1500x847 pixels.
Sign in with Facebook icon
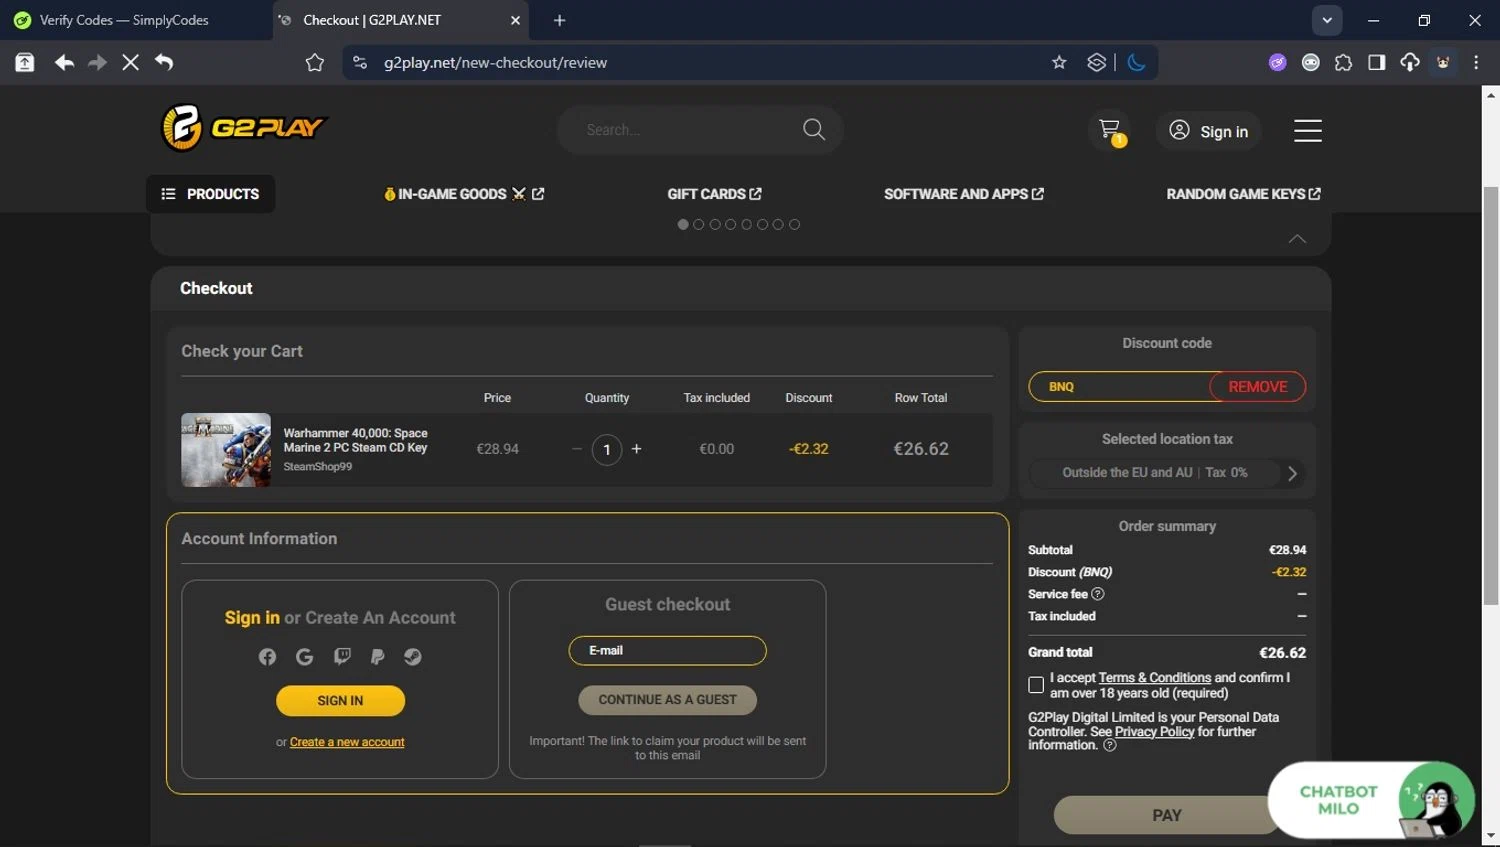pyautogui.click(x=267, y=657)
